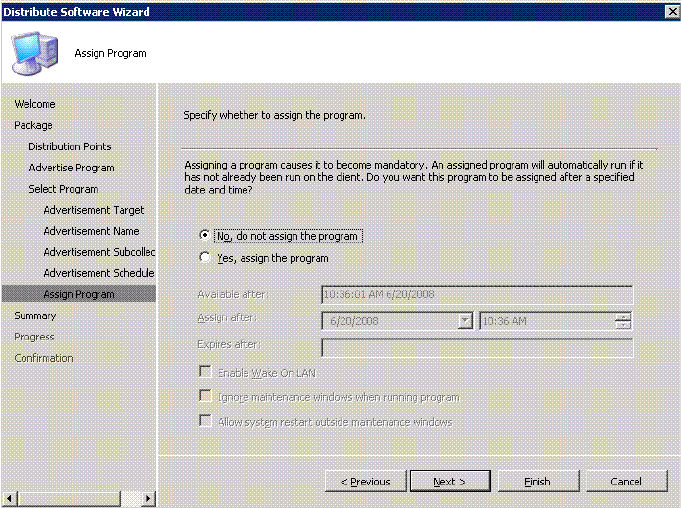681x508 pixels.
Task: Click the 'Assign Program' header title
Action: [110, 53]
